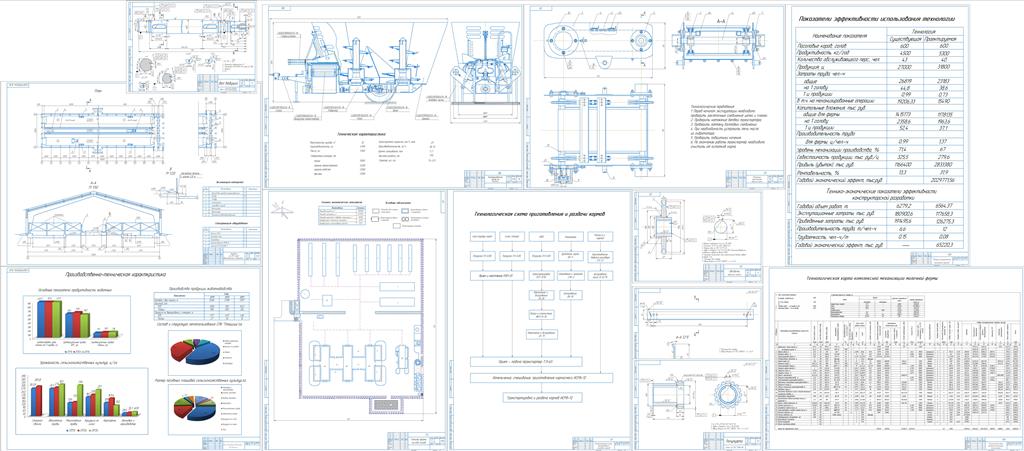
Task: Click the "Трудоемкость, чел-ч/т" table row
Action: 879,237
